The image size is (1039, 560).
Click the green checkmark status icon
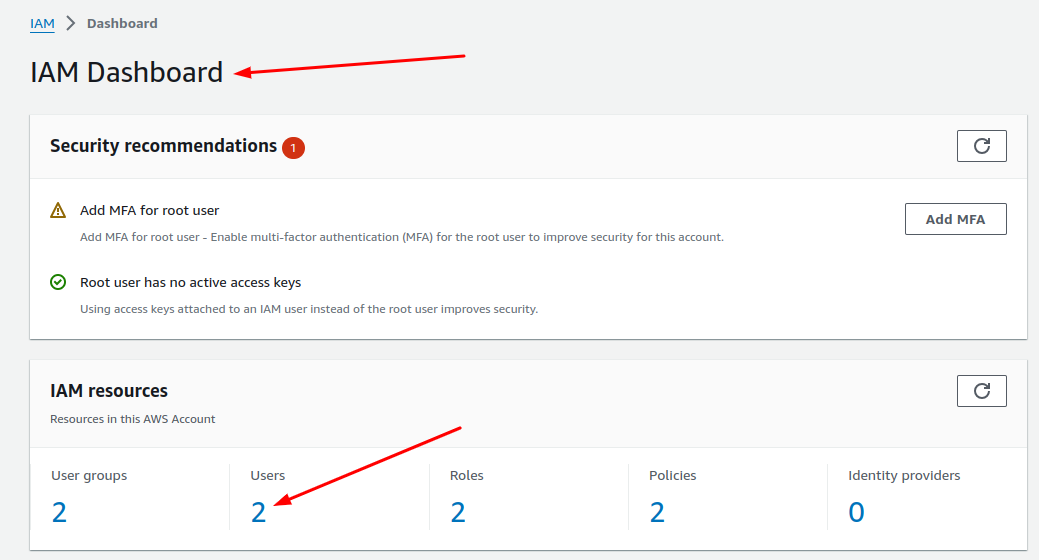tap(58, 282)
